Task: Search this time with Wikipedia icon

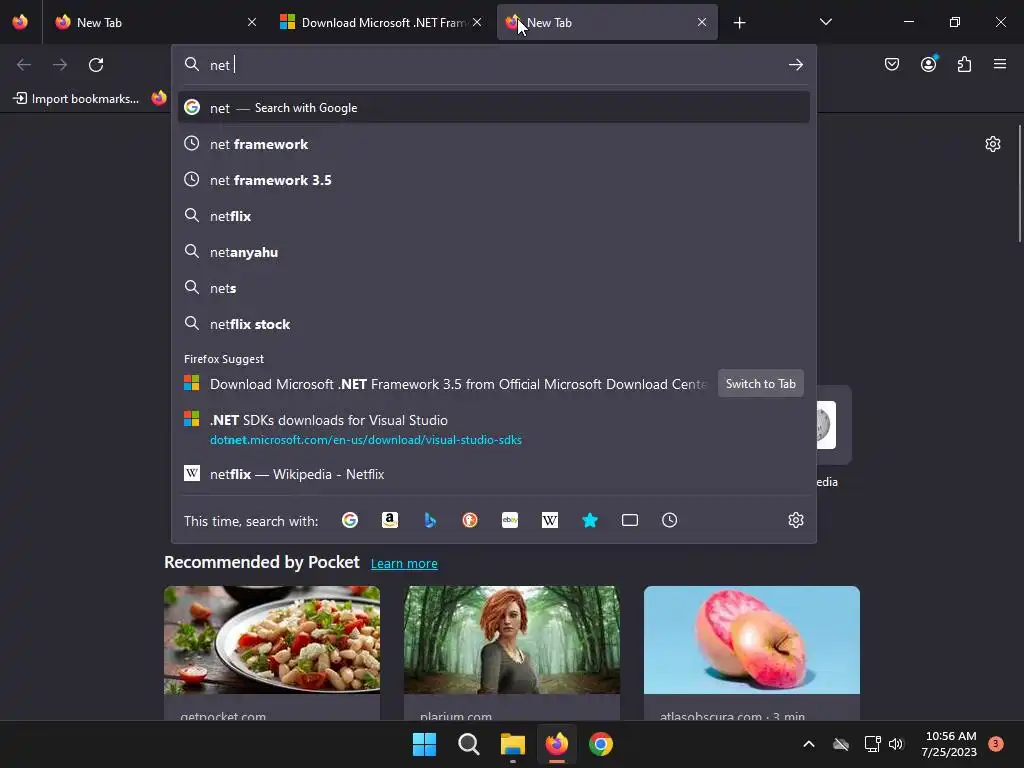Action: pyautogui.click(x=550, y=520)
